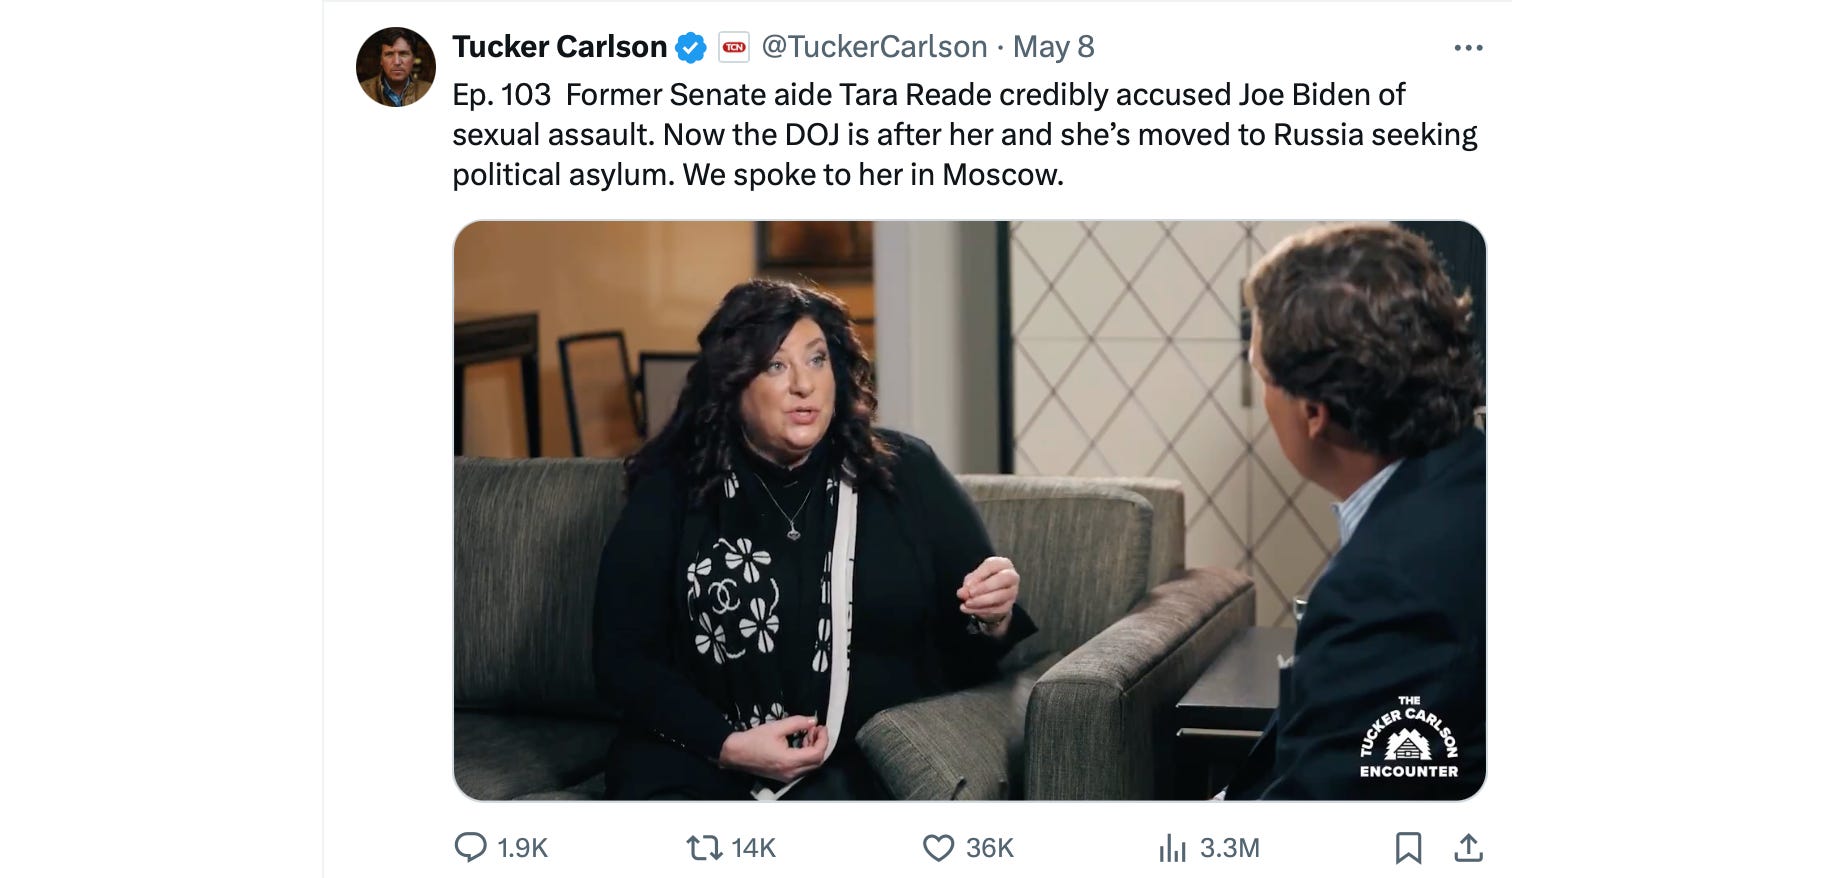Click the Tucker Carlson Encounter logo watermark
The height and width of the screenshot is (878, 1832).
1408,738
